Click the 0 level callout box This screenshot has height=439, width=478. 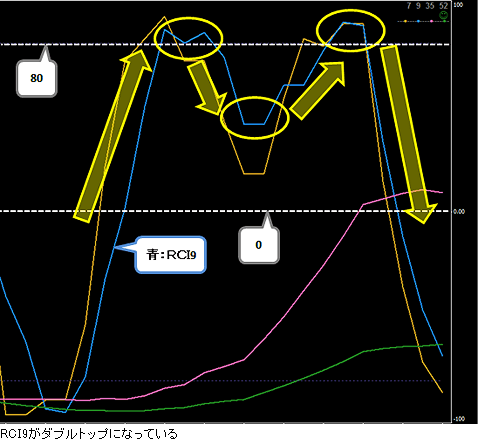[259, 245]
